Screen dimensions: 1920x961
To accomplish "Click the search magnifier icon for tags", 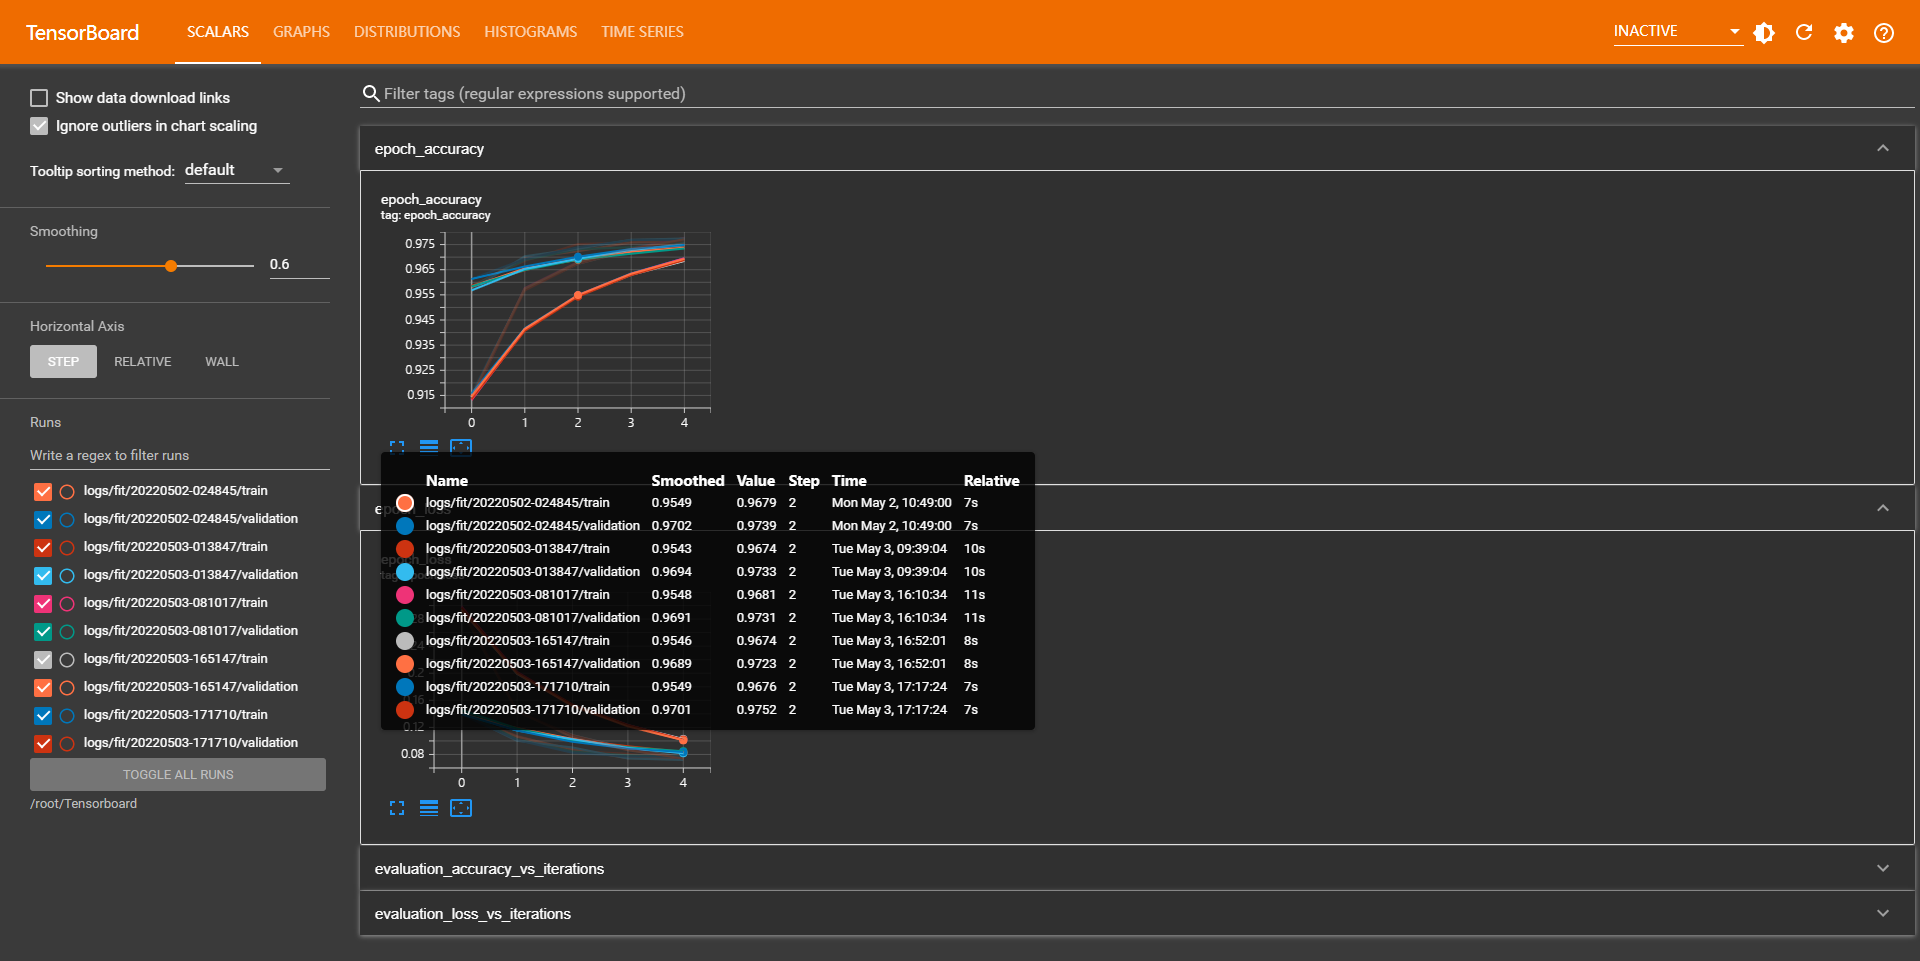I will coord(371,93).
